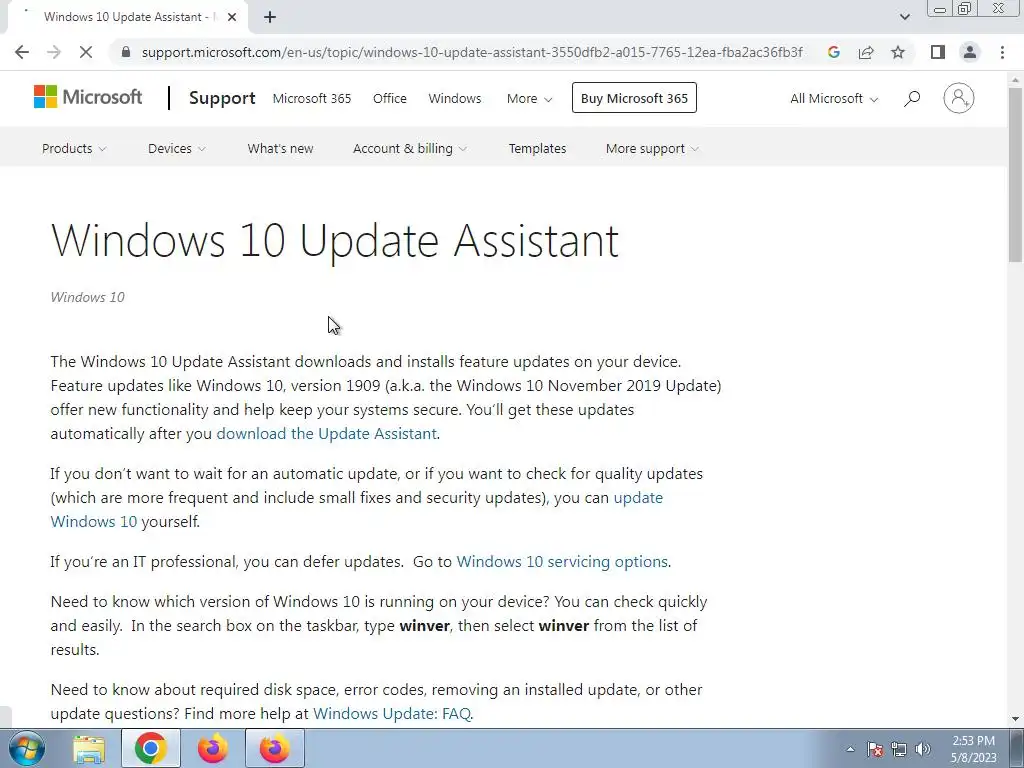Viewport: 1024px width, 768px height.
Task: Click the page vertical scrollbar thumb
Action: 1015,173
